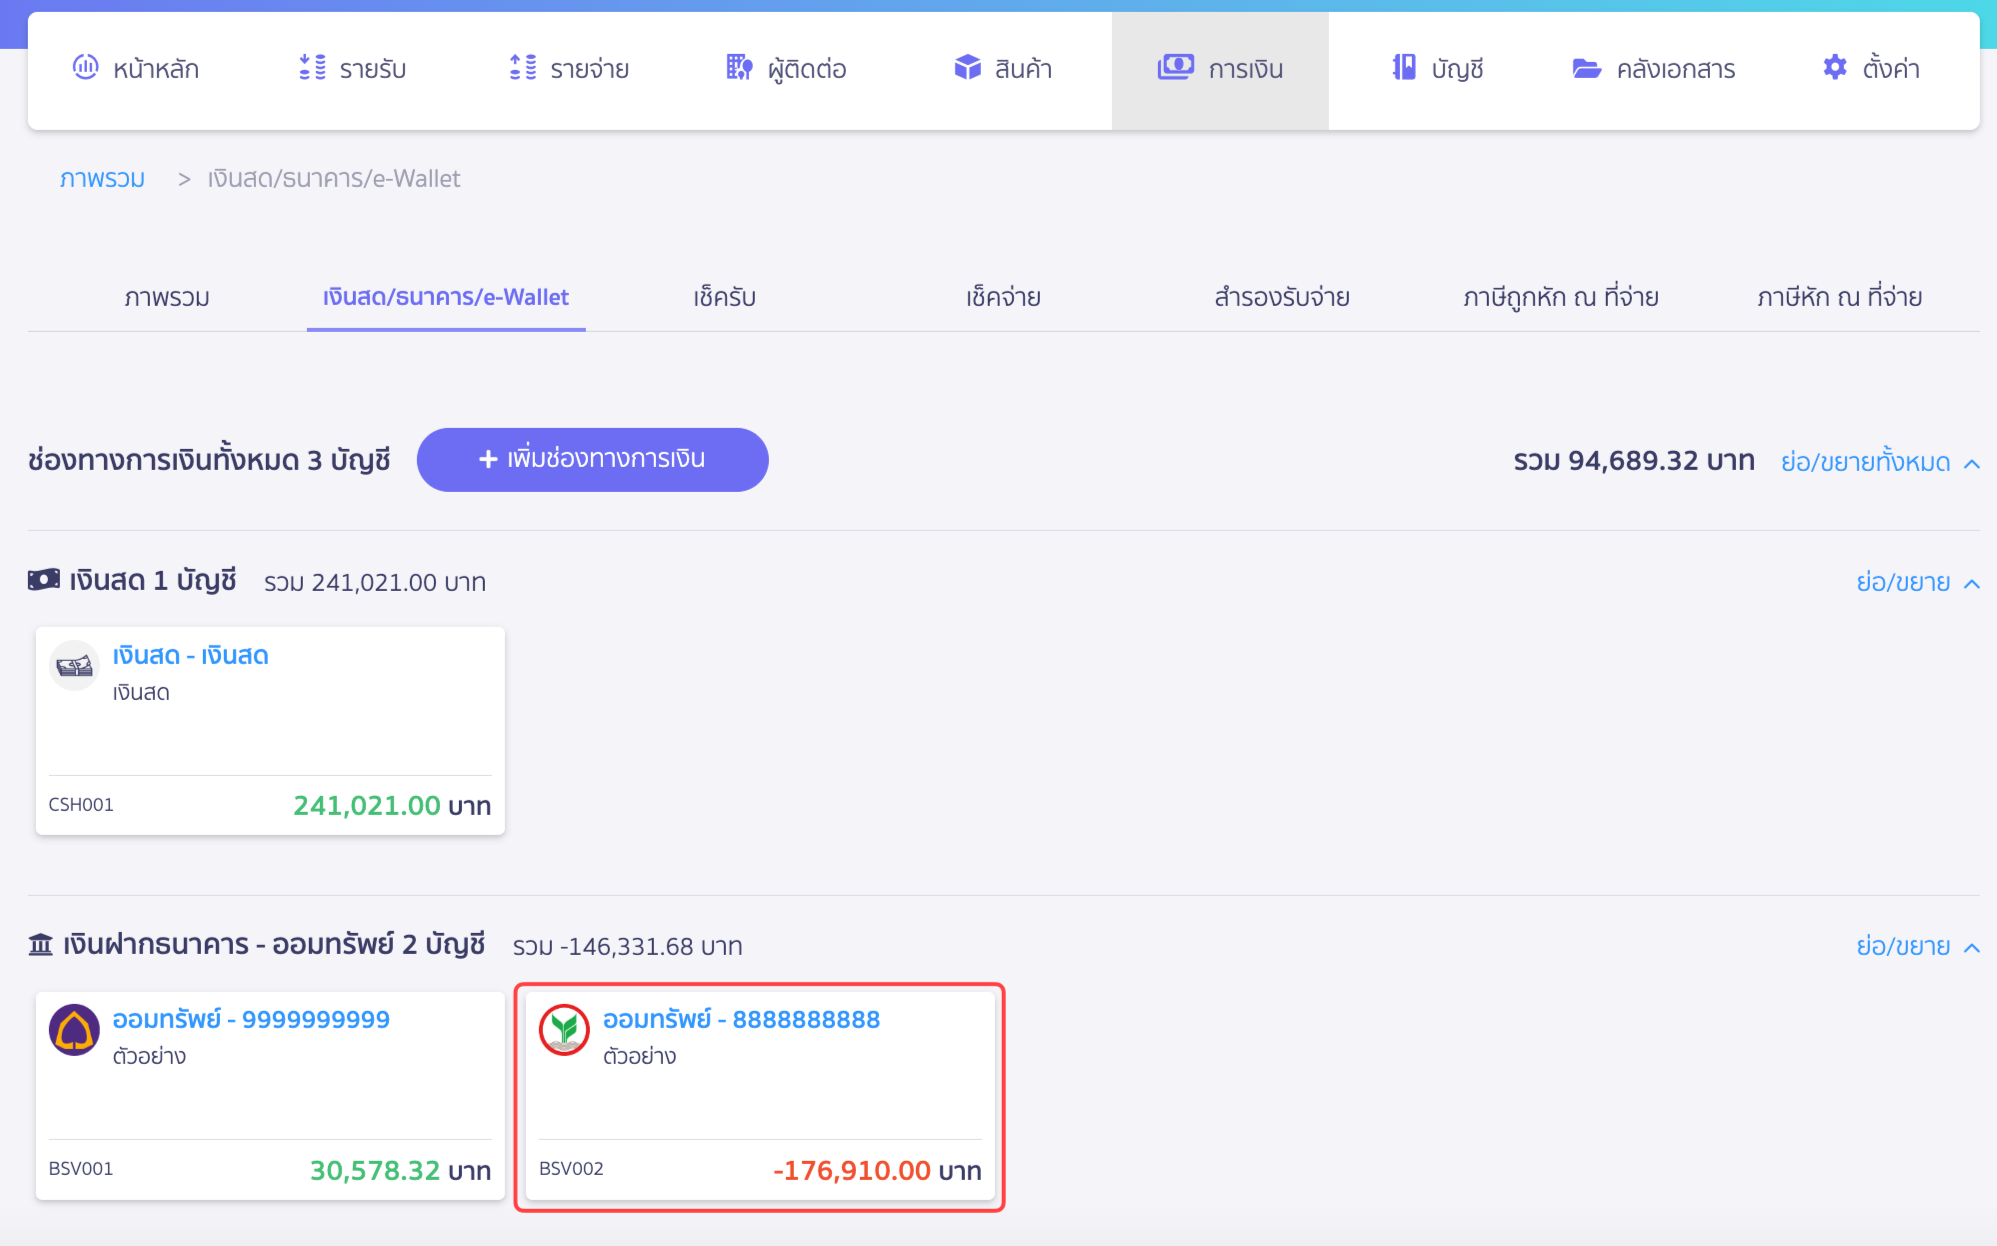The height and width of the screenshot is (1246, 1997).
Task: Click the เงินสด subtitle on the cash card
Action: 141,692
